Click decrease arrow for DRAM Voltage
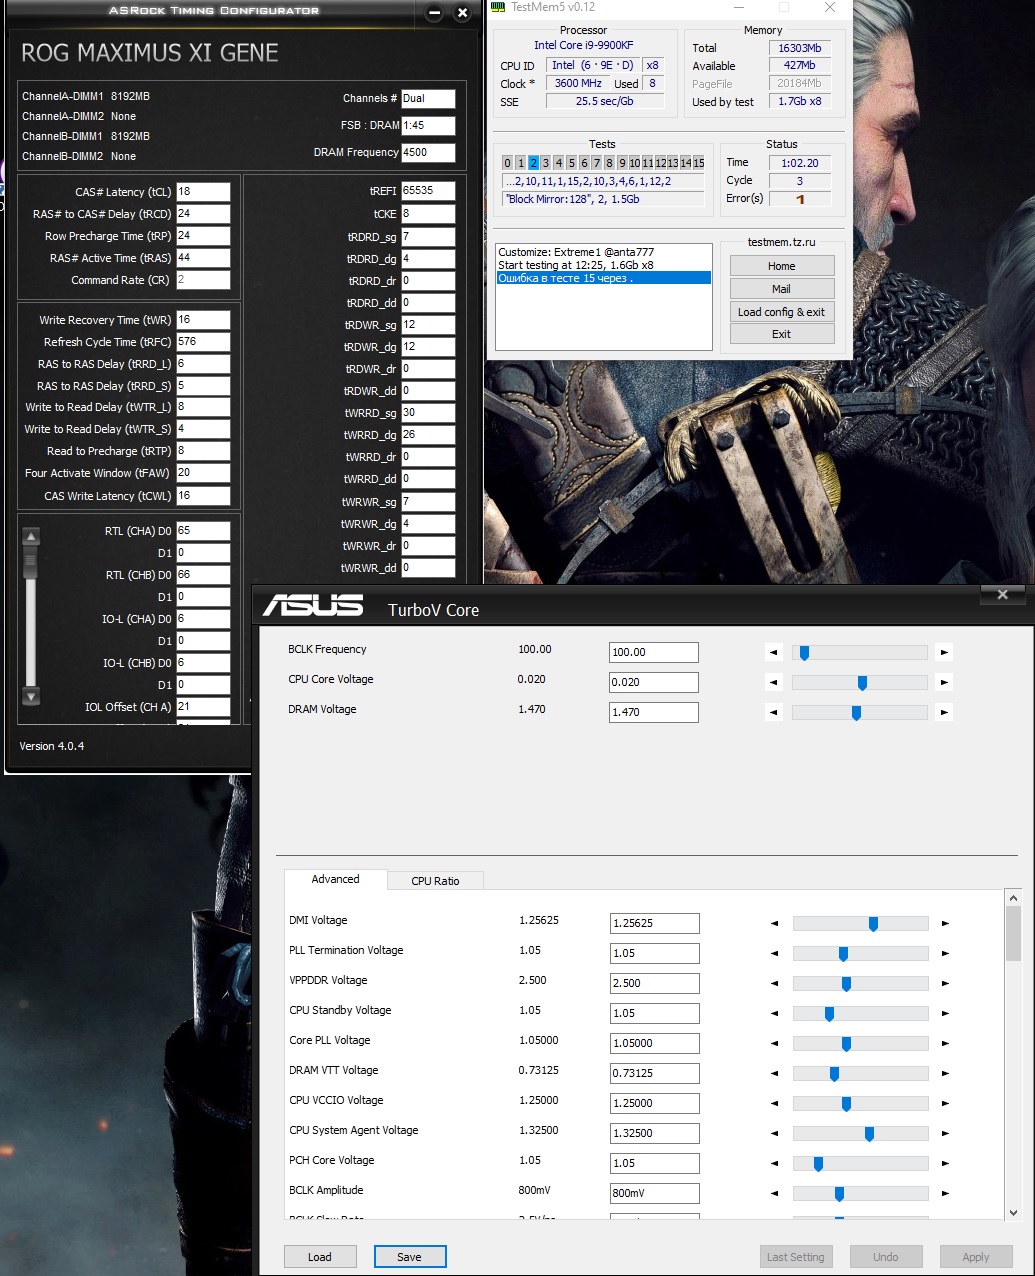This screenshot has height=1276, width=1035. click(x=773, y=712)
